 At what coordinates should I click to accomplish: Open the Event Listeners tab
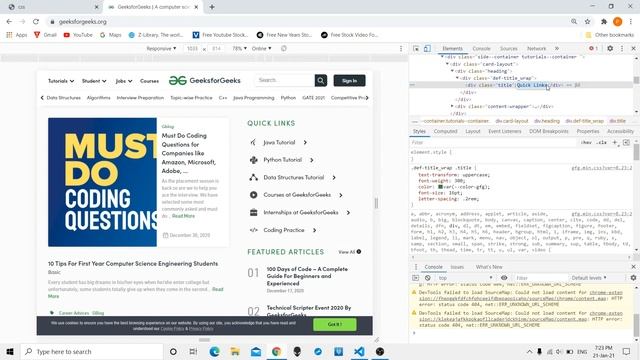504,131
